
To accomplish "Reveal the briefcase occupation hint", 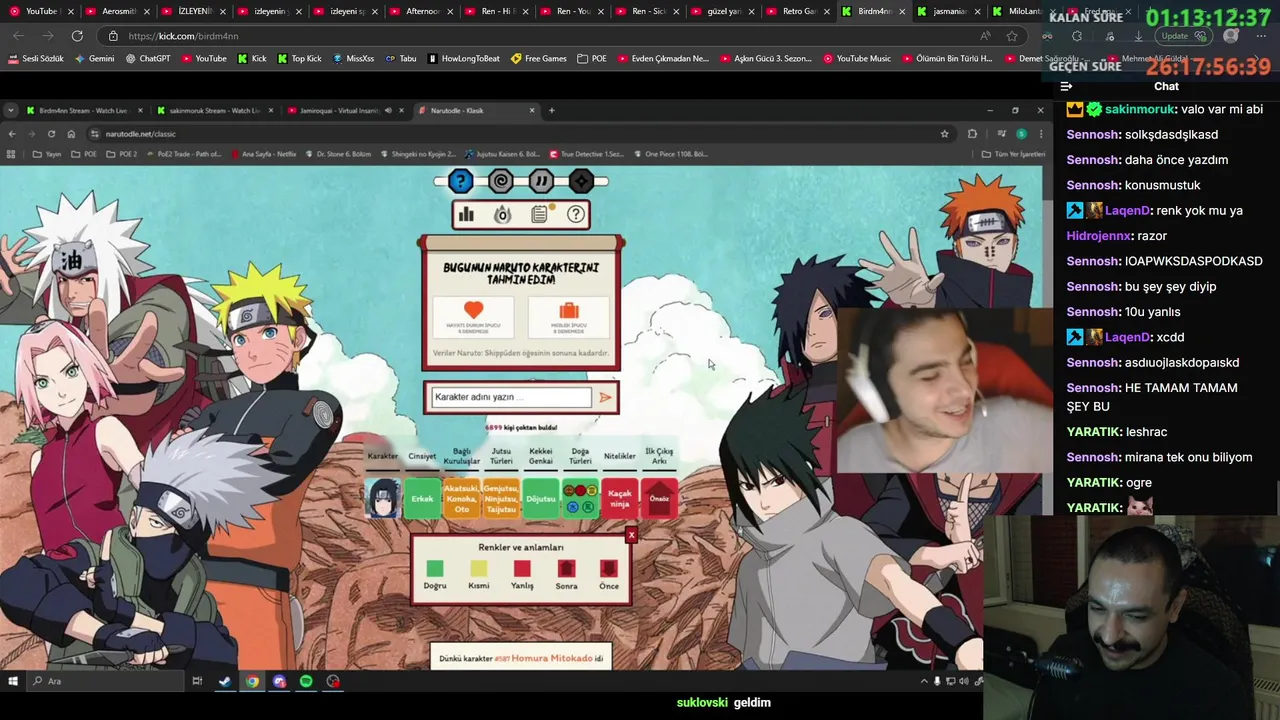I will pos(568,317).
